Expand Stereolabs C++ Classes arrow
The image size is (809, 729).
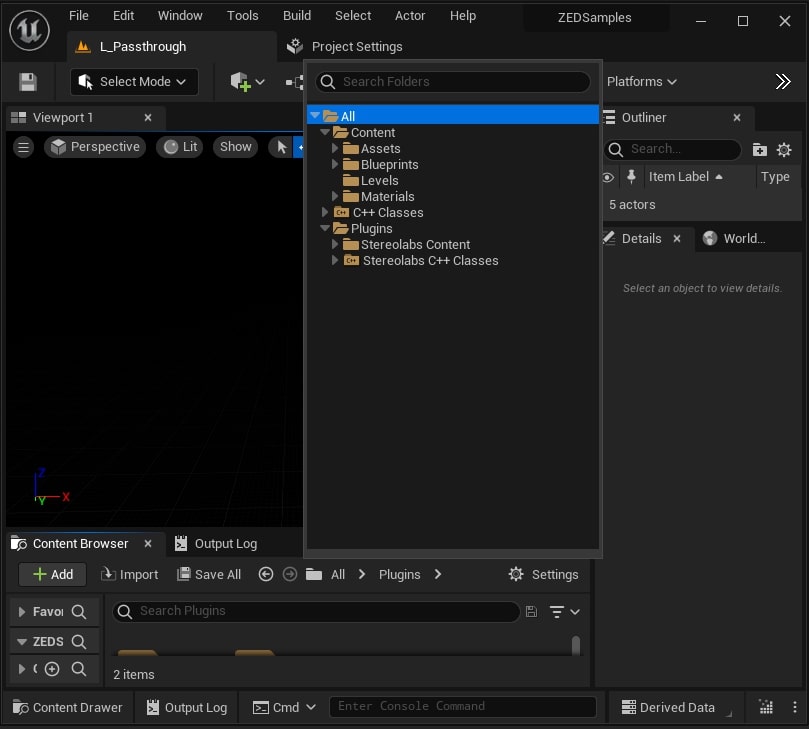[x=335, y=260]
